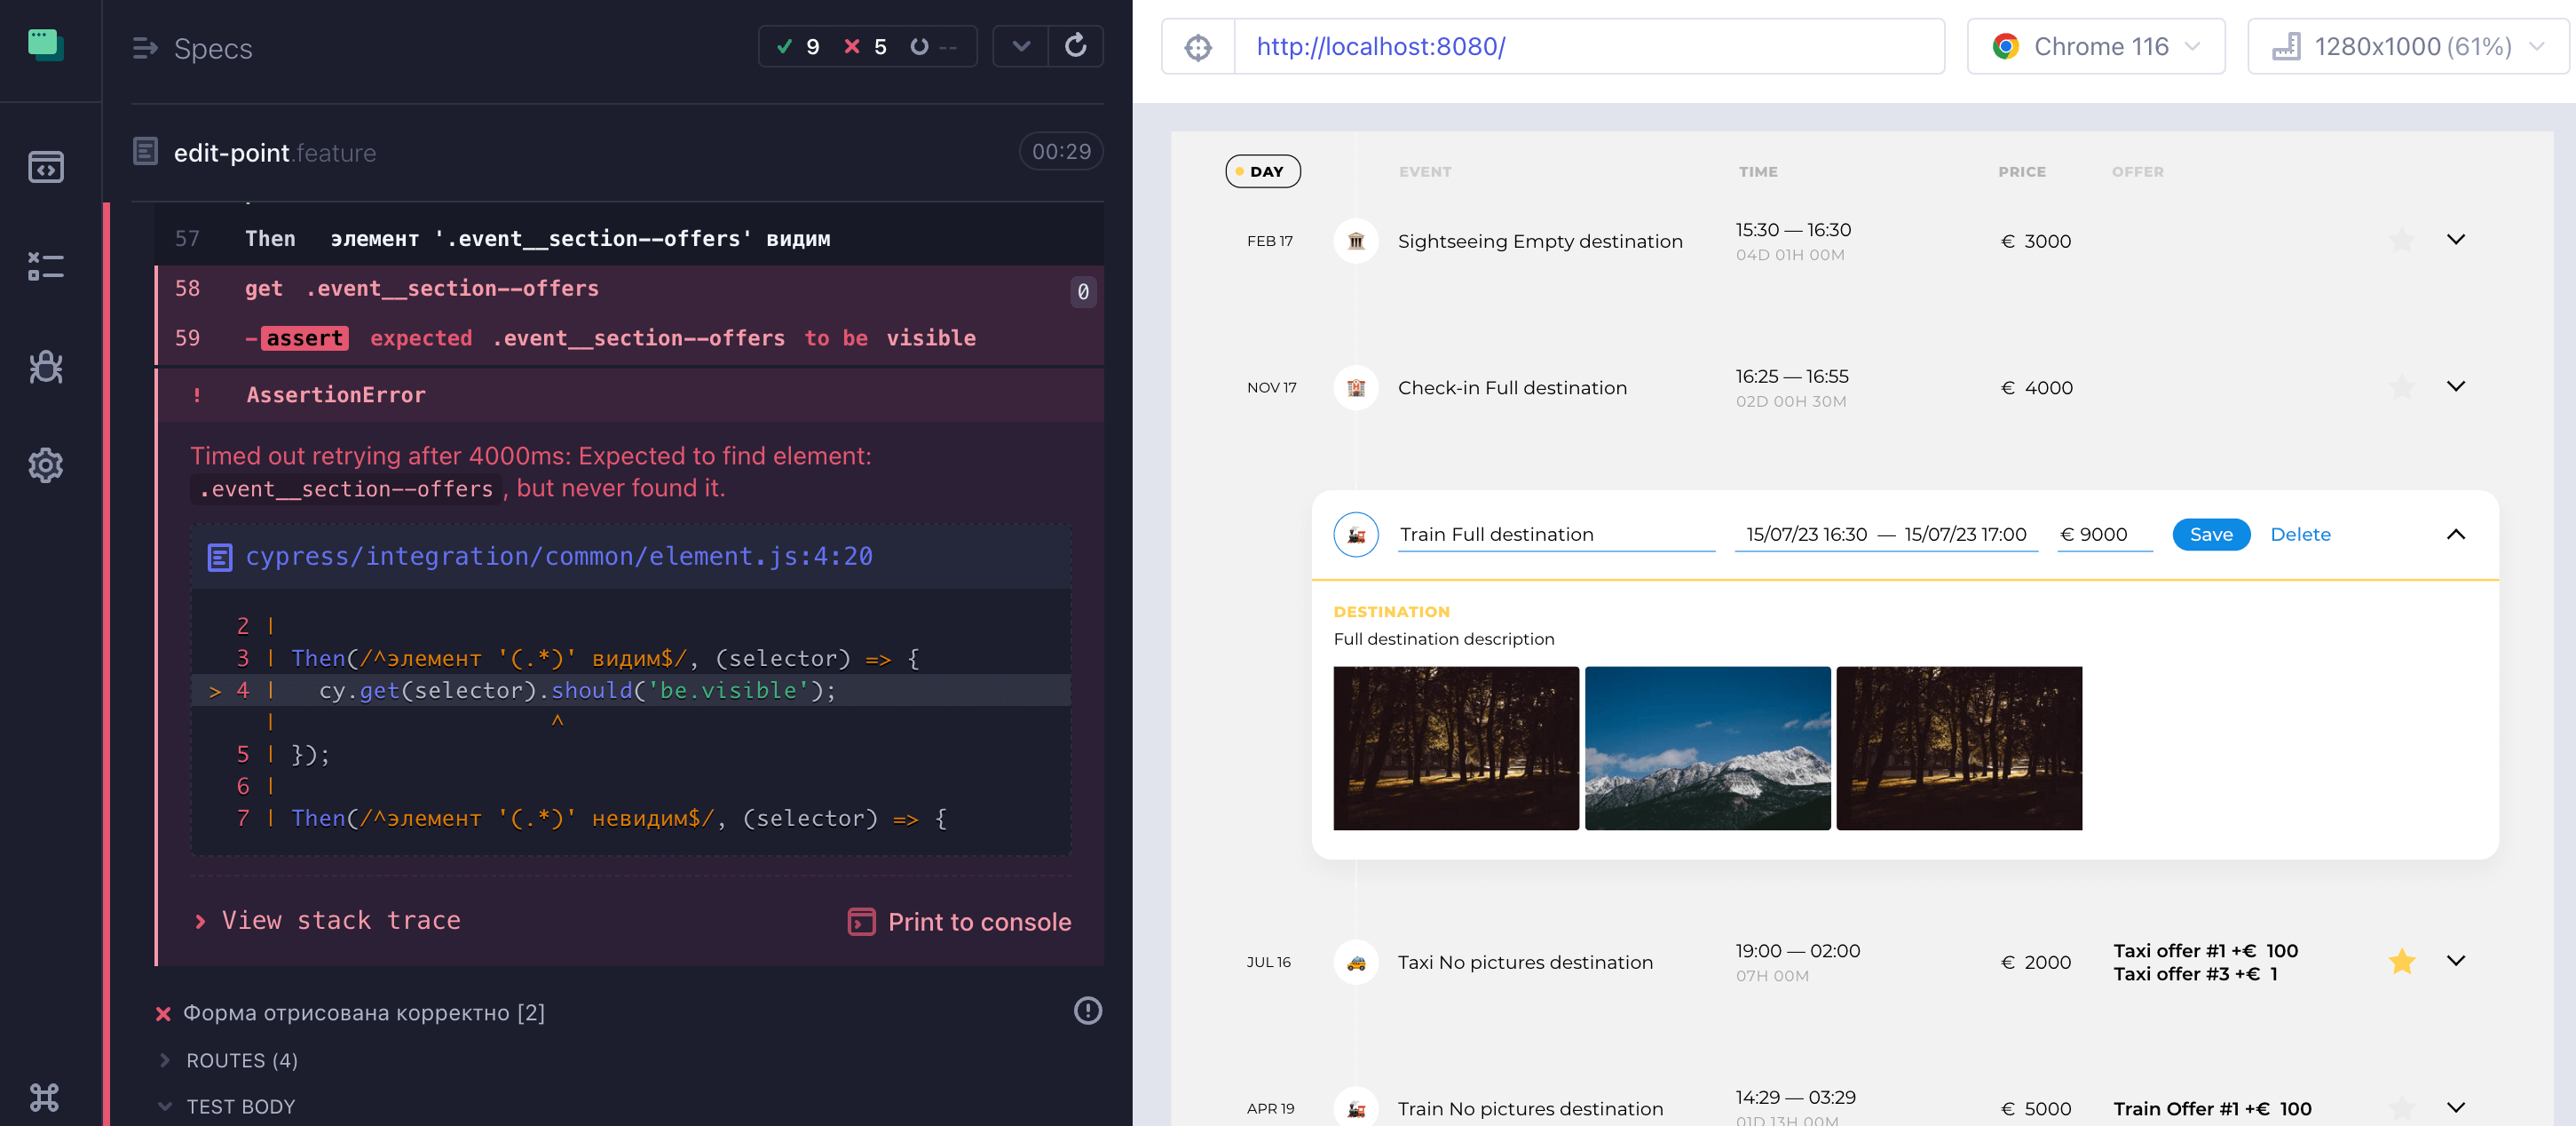Open the Specs sidebar icon
Viewport: 2576px width, 1126px height.
[x=46, y=167]
